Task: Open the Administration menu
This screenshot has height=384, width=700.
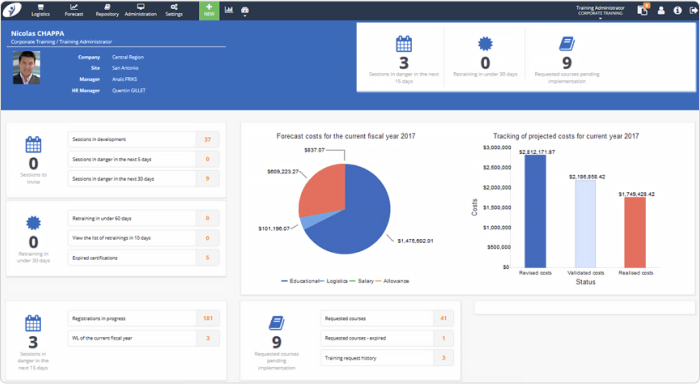Action: pos(141,10)
